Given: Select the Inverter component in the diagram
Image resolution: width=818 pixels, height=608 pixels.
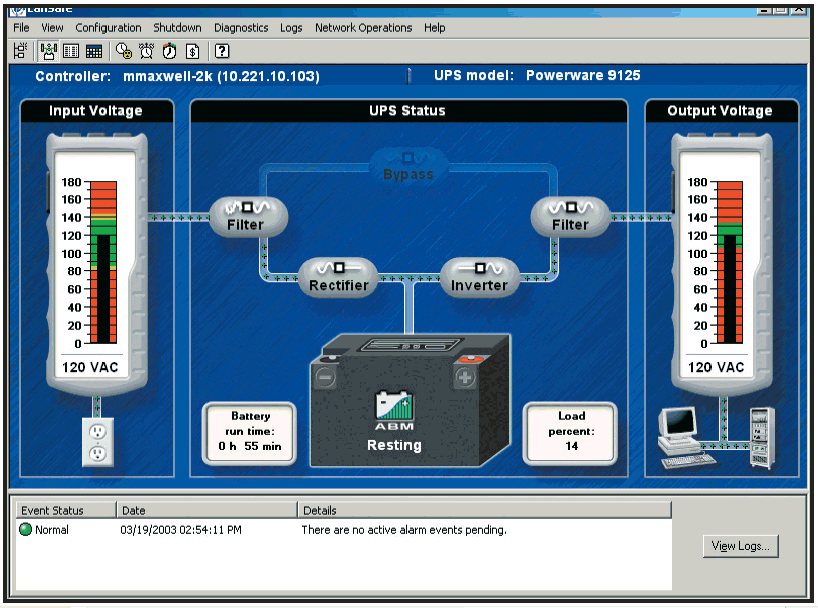Looking at the screenshot, I should click(479, 277).
